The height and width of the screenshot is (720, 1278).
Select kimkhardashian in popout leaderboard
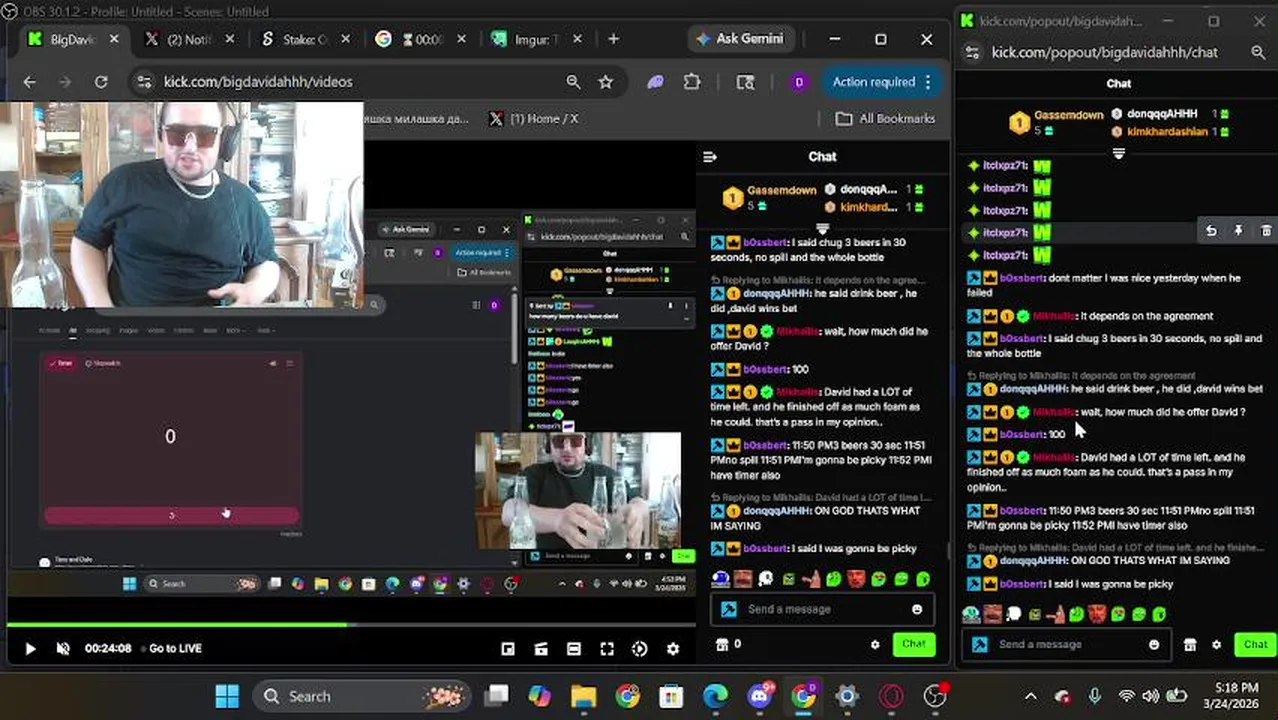[x=1167, y=131]
